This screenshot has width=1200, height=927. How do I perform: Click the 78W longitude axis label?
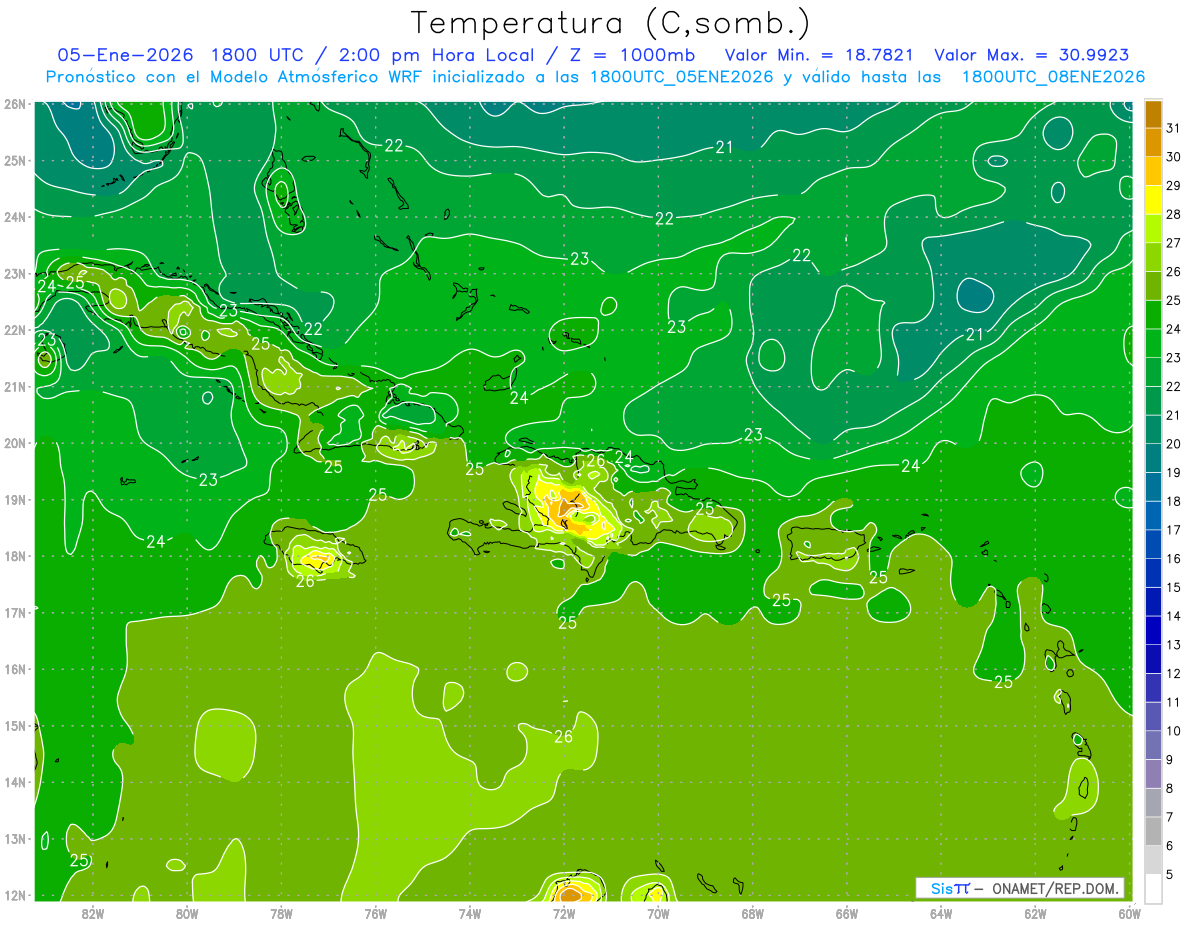click(x=281, y=913)
